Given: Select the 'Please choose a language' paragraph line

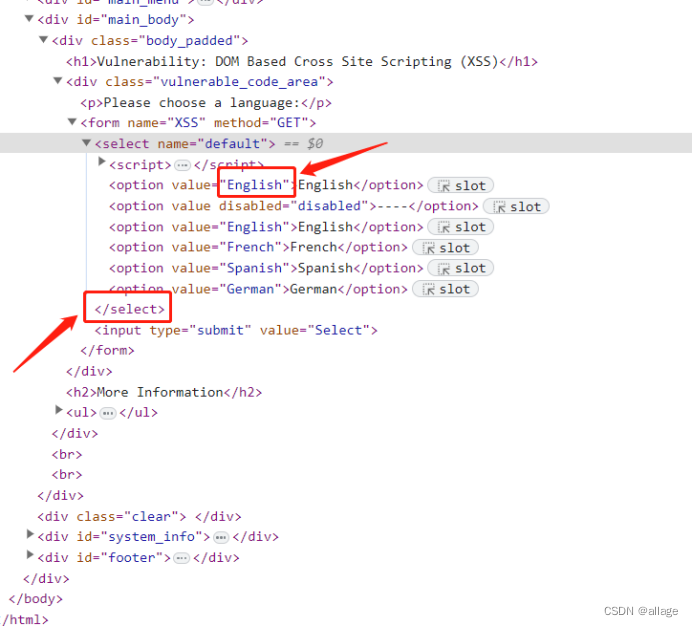Looking at the screenshot, I should (206, 103).
